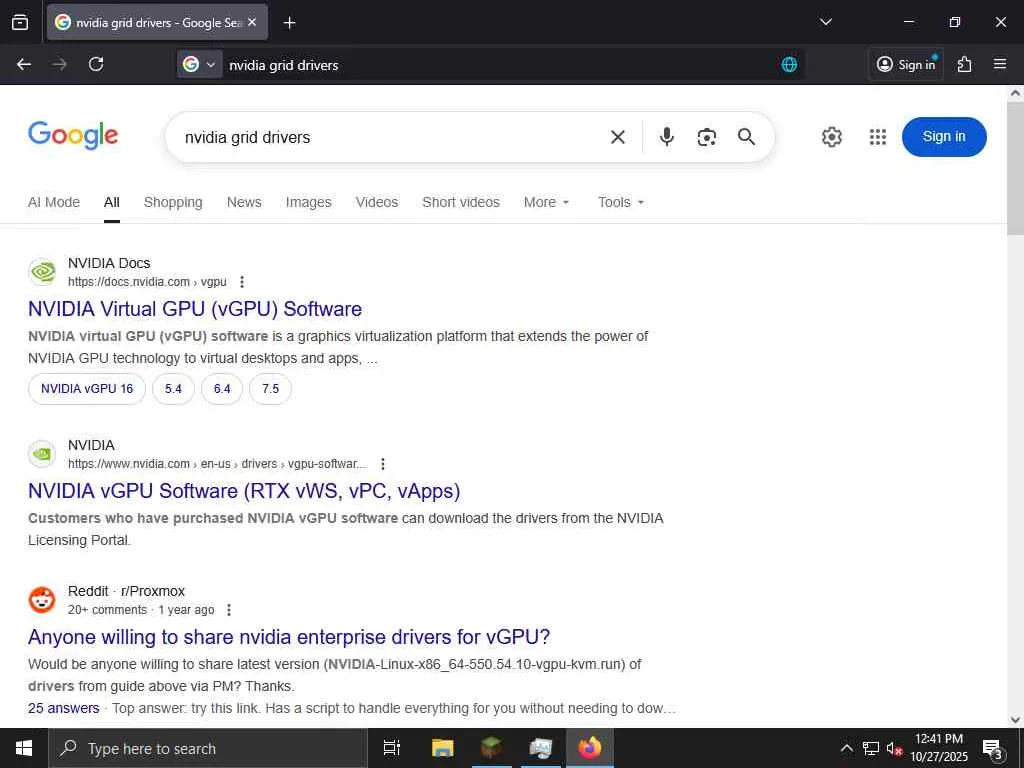Open the Firefox hamburger application menu
The width and height of the screenshot is (1024, 768).
tap(1000, 64)
